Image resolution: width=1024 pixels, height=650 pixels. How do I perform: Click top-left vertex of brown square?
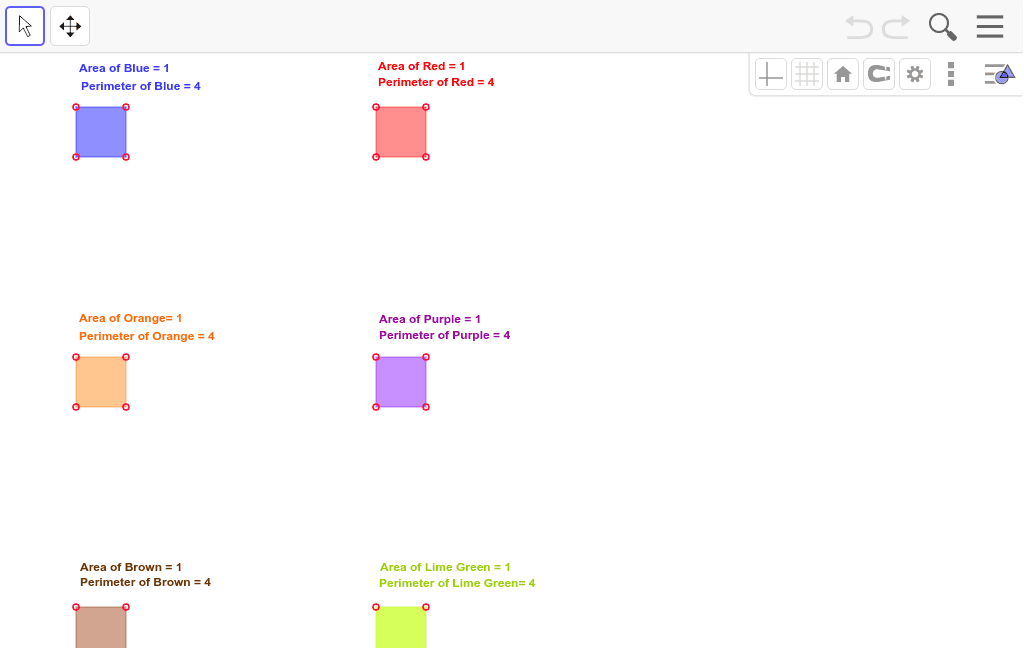(76, 608)
